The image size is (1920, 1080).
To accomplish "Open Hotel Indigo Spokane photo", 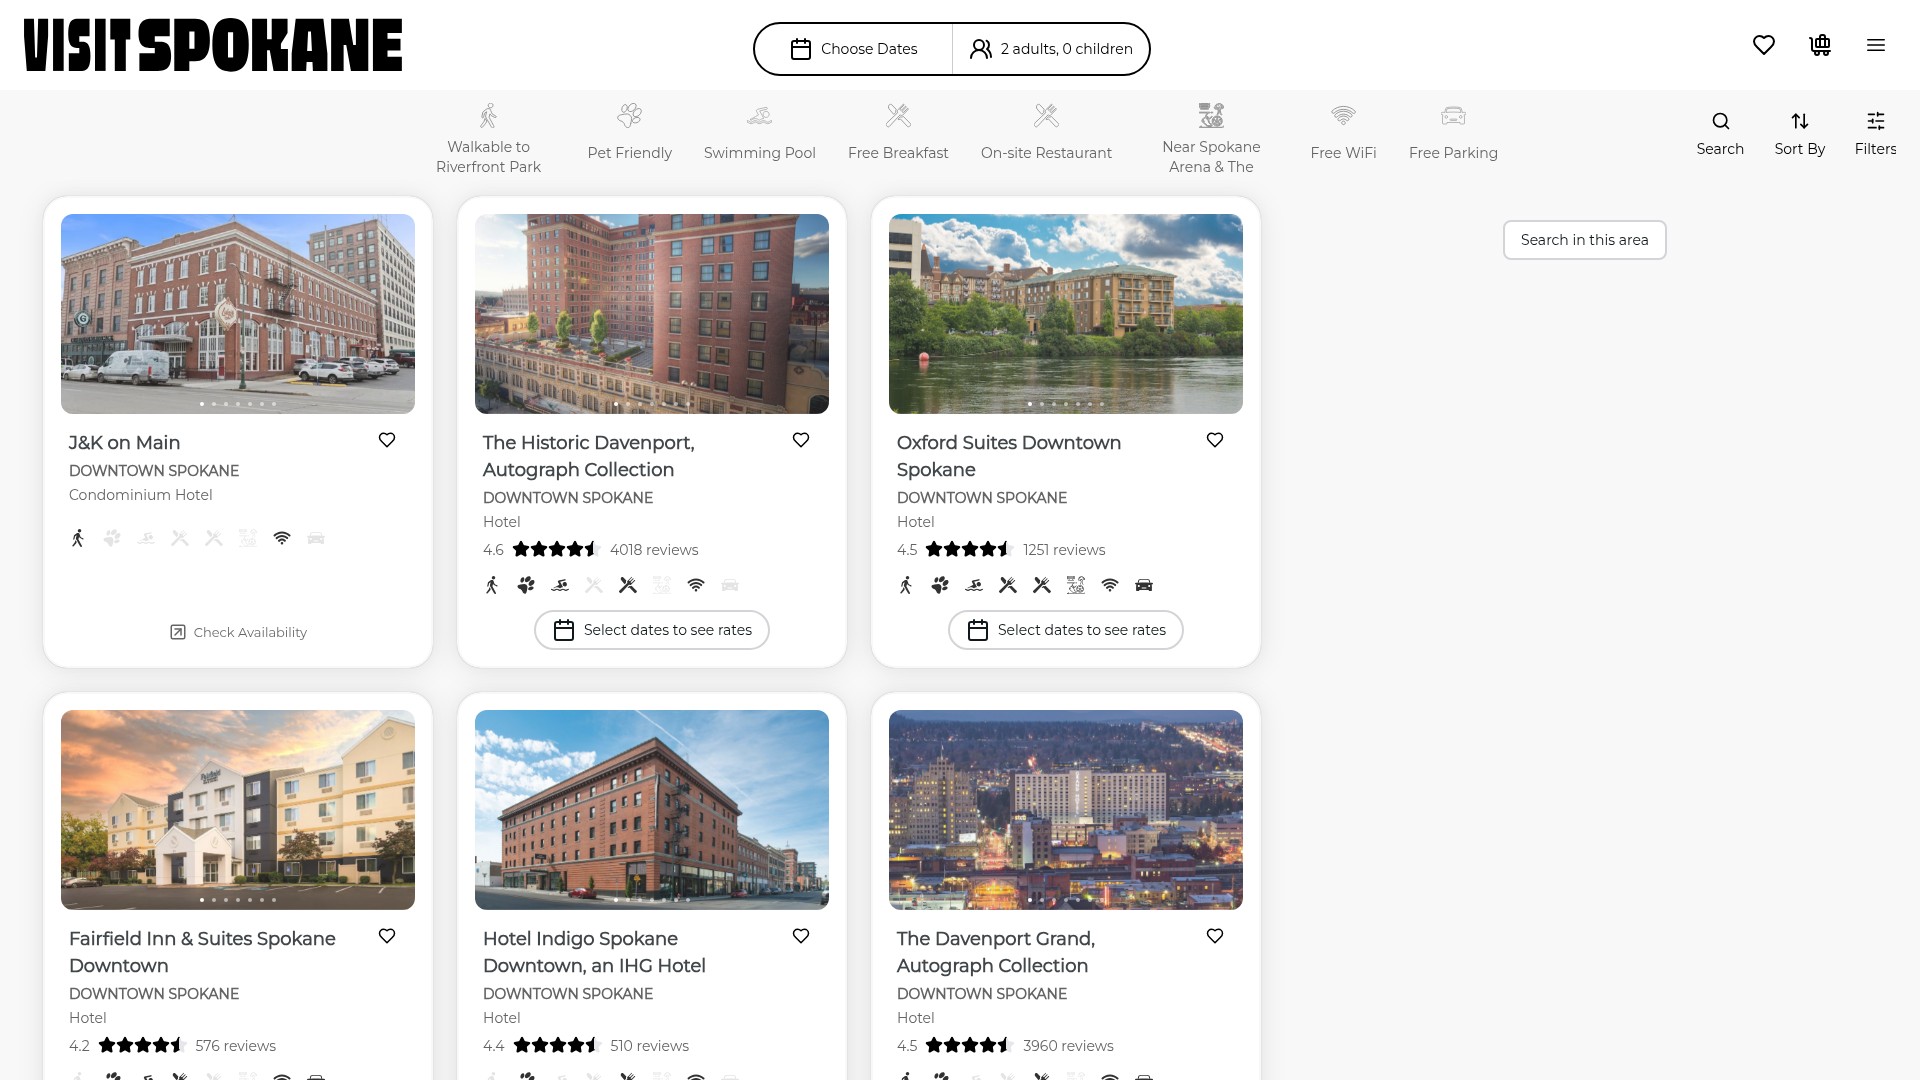I will pos(652,810).
